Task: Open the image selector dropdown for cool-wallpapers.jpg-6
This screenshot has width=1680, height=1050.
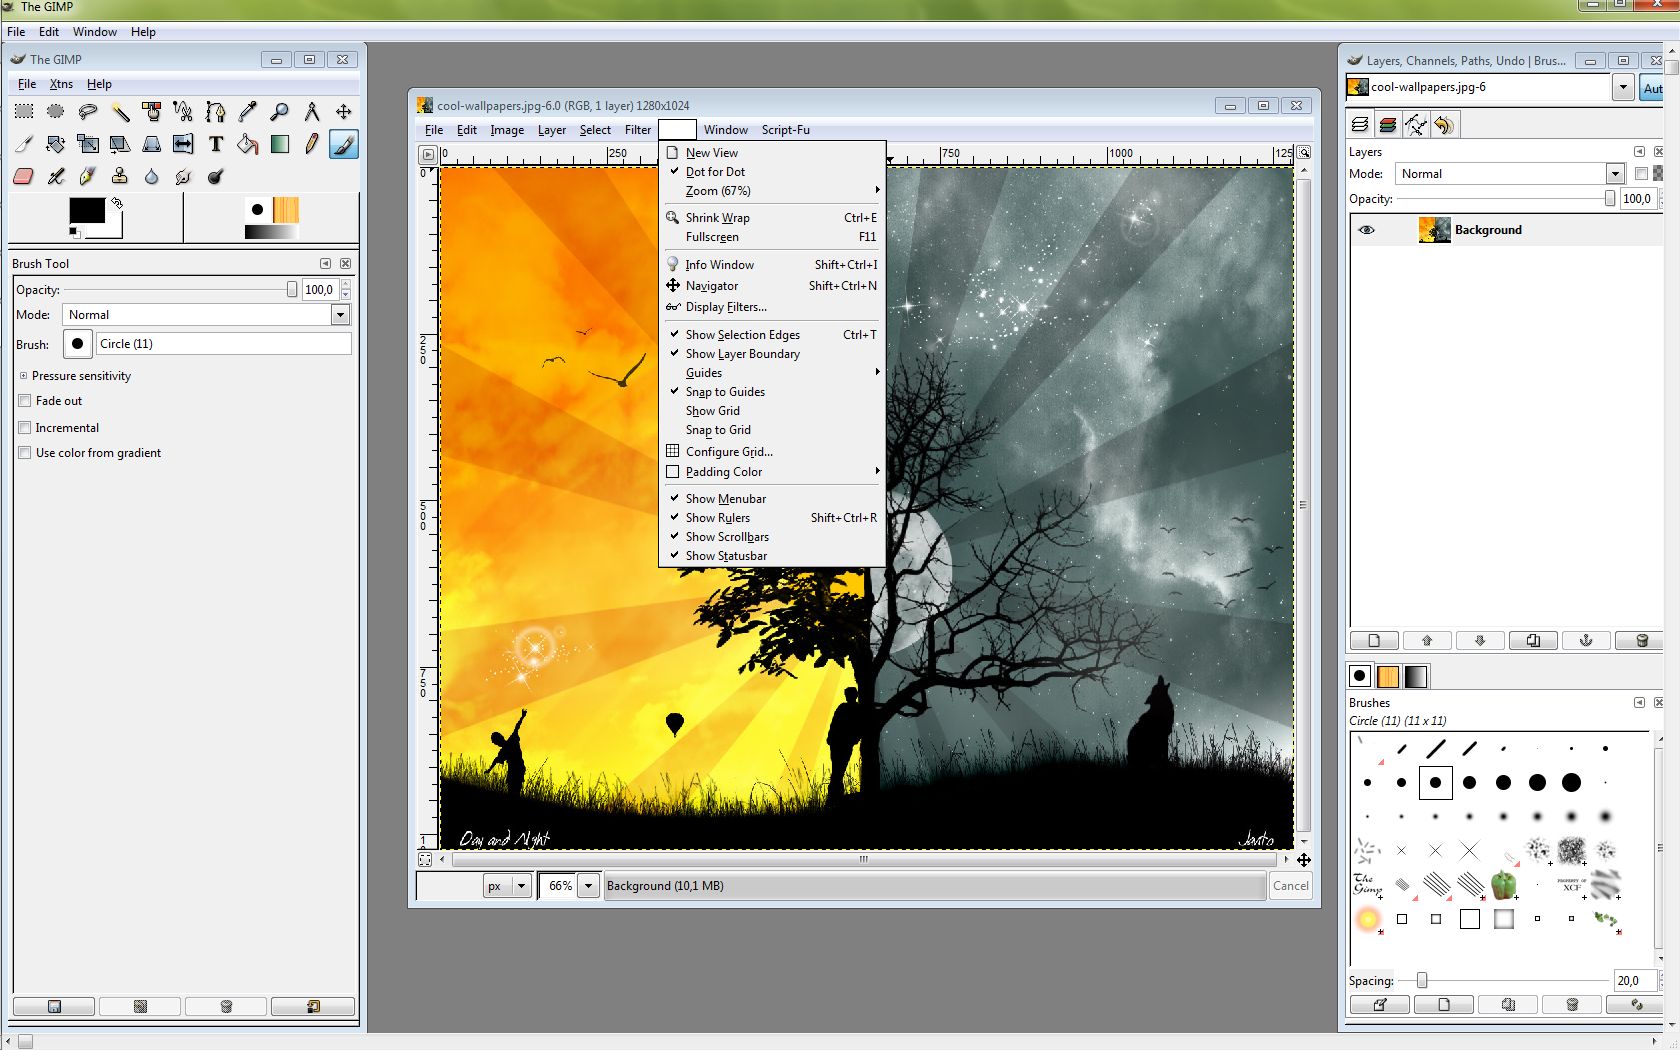Action: (1623, 88)
